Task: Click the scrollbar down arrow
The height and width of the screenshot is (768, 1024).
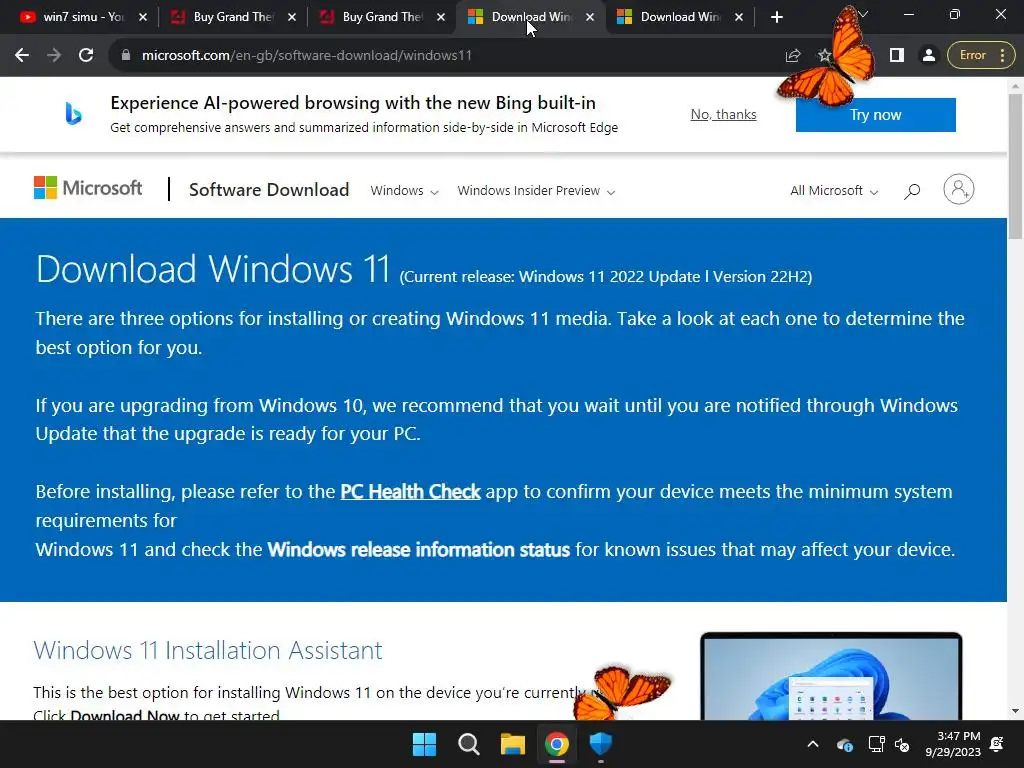Action: click(1015, 711)
